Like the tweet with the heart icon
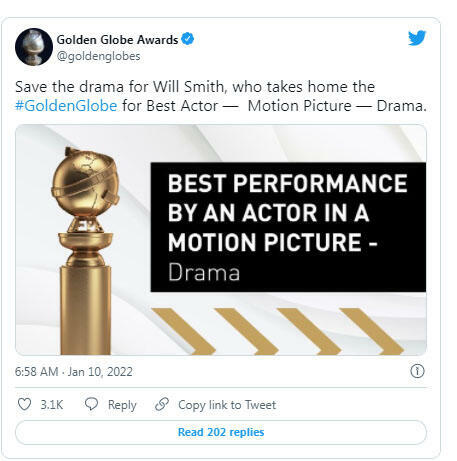The image size is (457, 461). (x=24, y=404)
